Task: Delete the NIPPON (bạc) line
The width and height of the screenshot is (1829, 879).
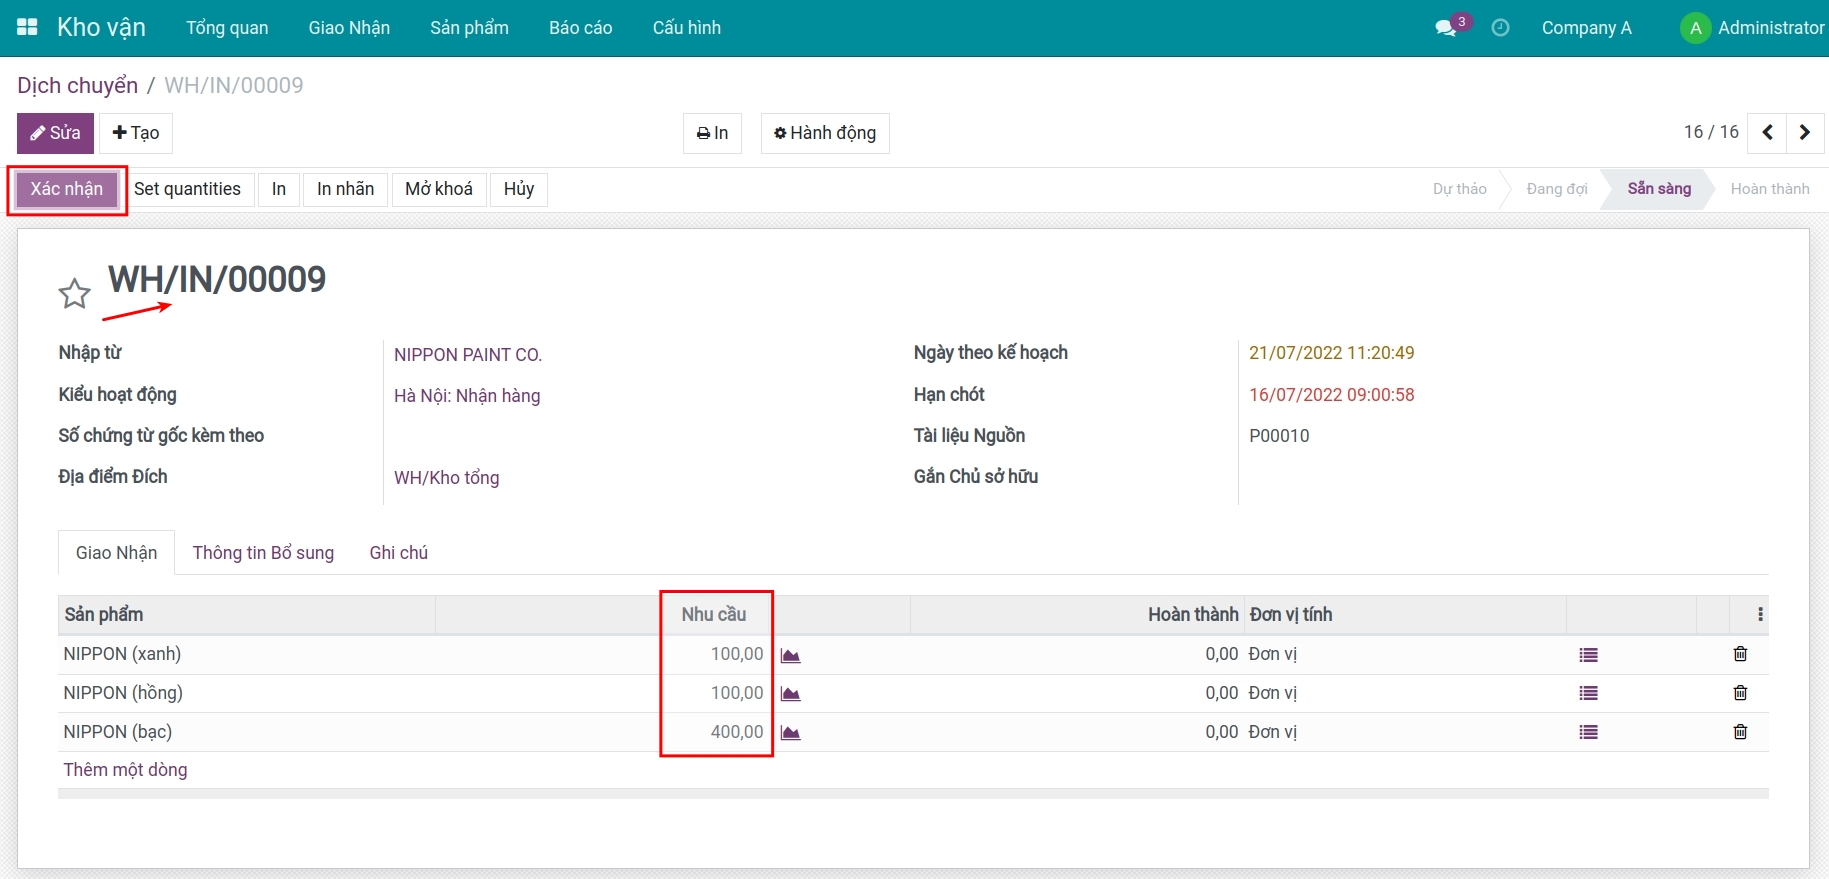Action: click(x=1740, y=732)
